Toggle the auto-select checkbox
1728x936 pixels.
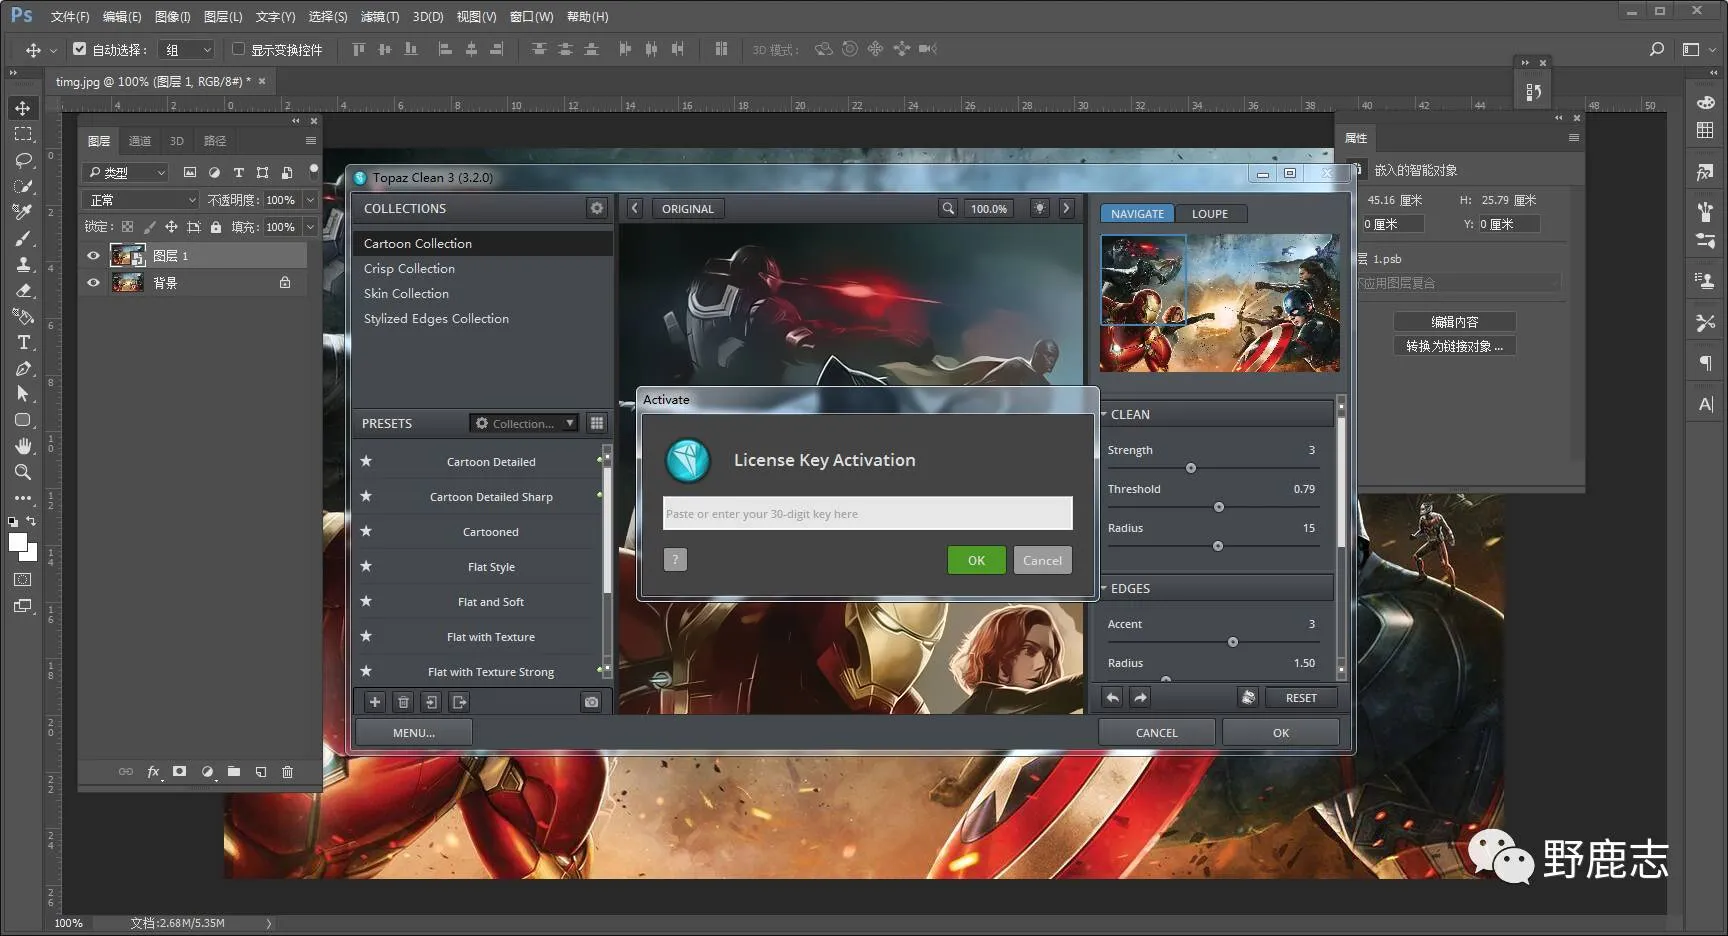80,49
